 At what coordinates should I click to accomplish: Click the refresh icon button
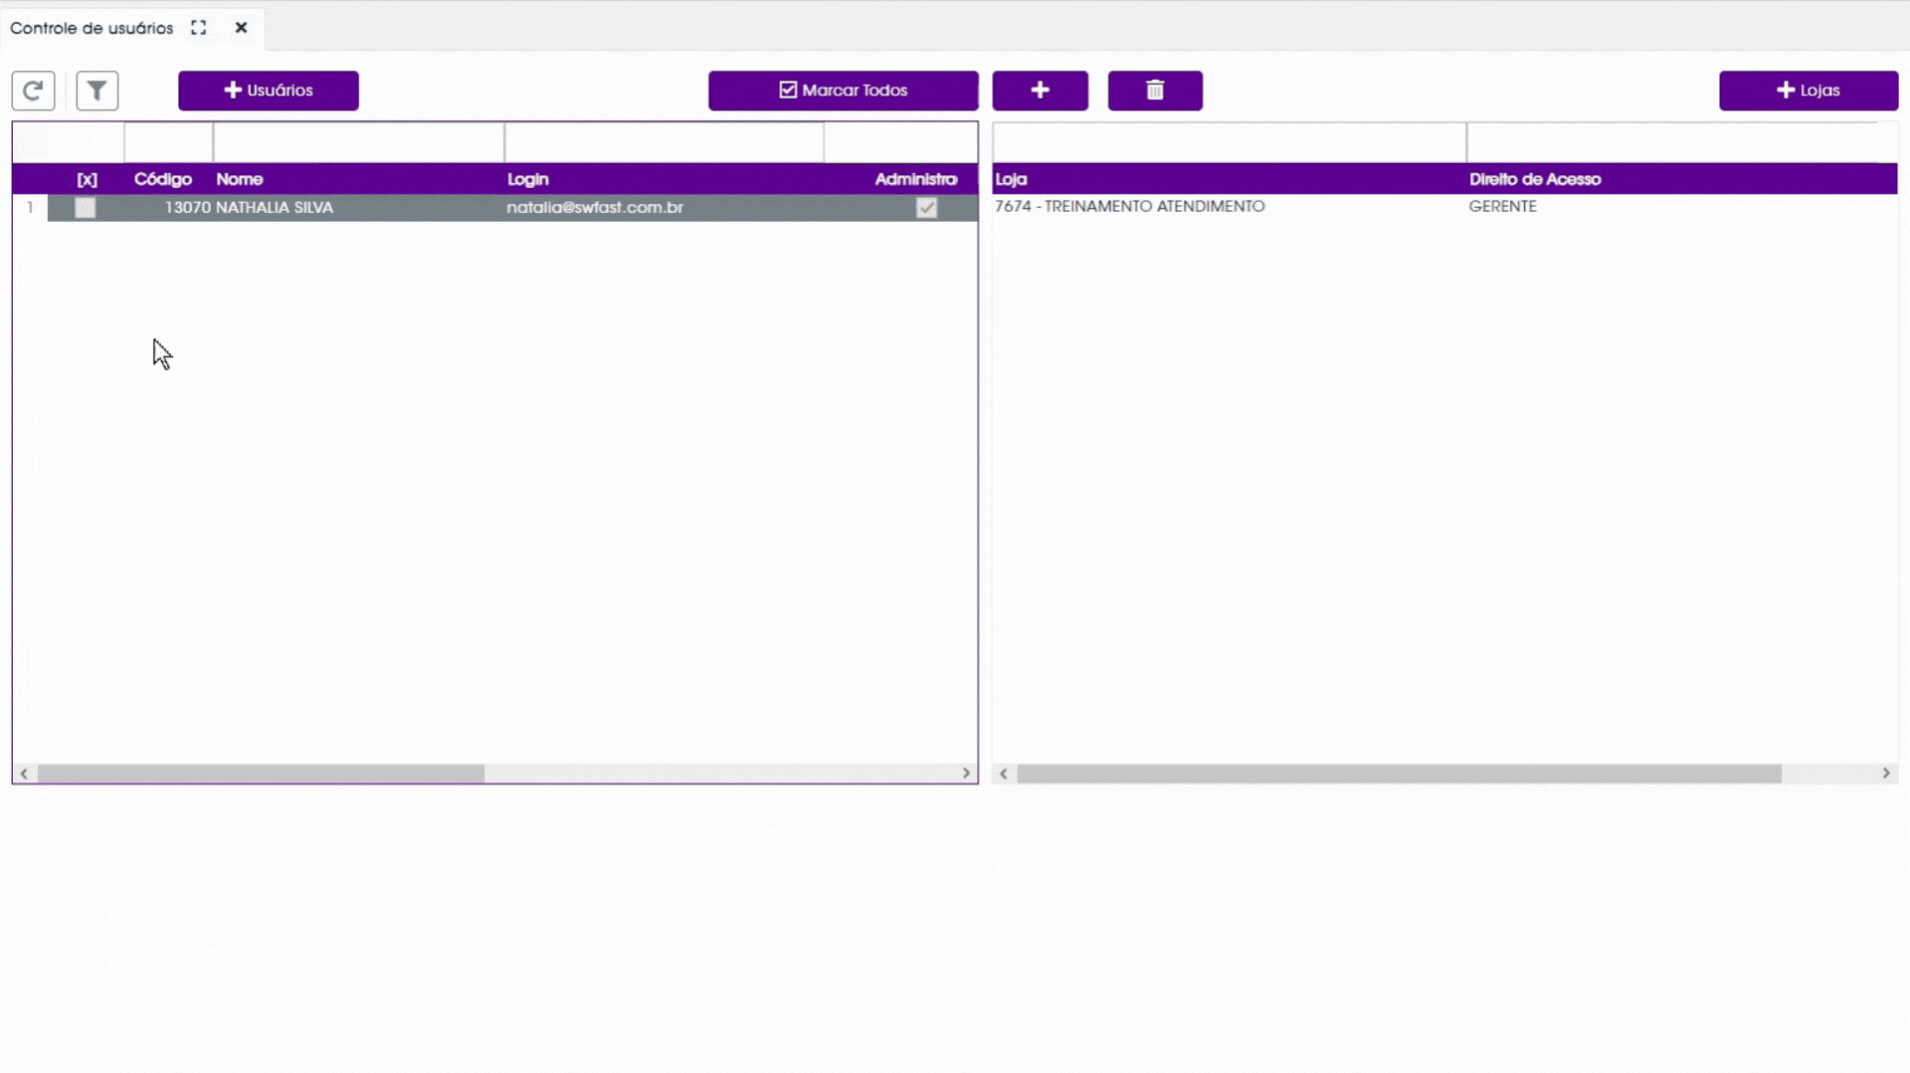pos(33,91)
